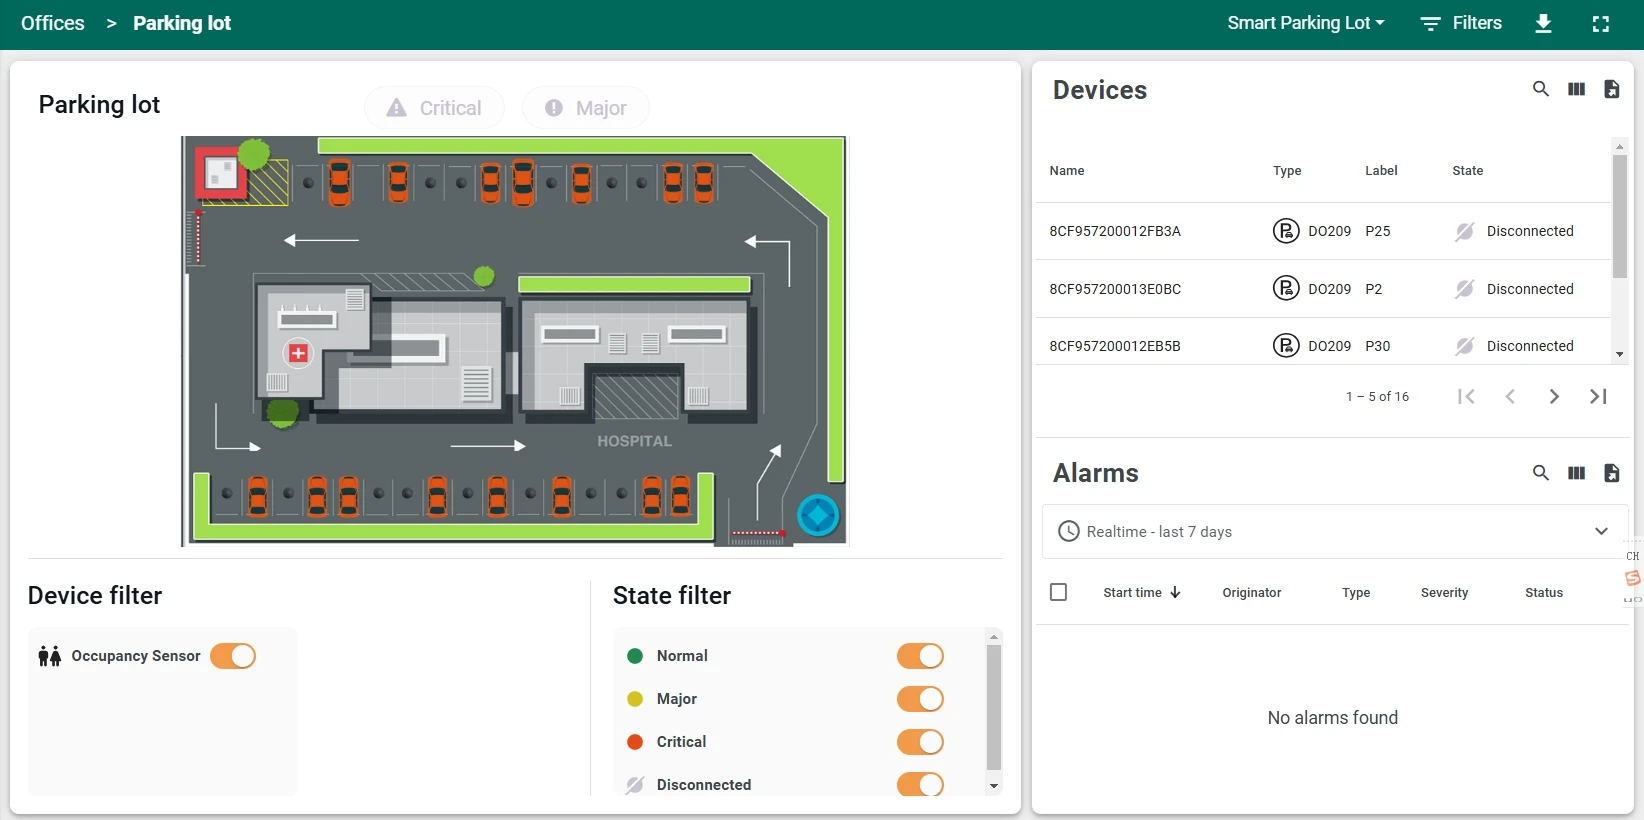
Task: Open column settings in the Alarms panel
Action: [1576, 473]
